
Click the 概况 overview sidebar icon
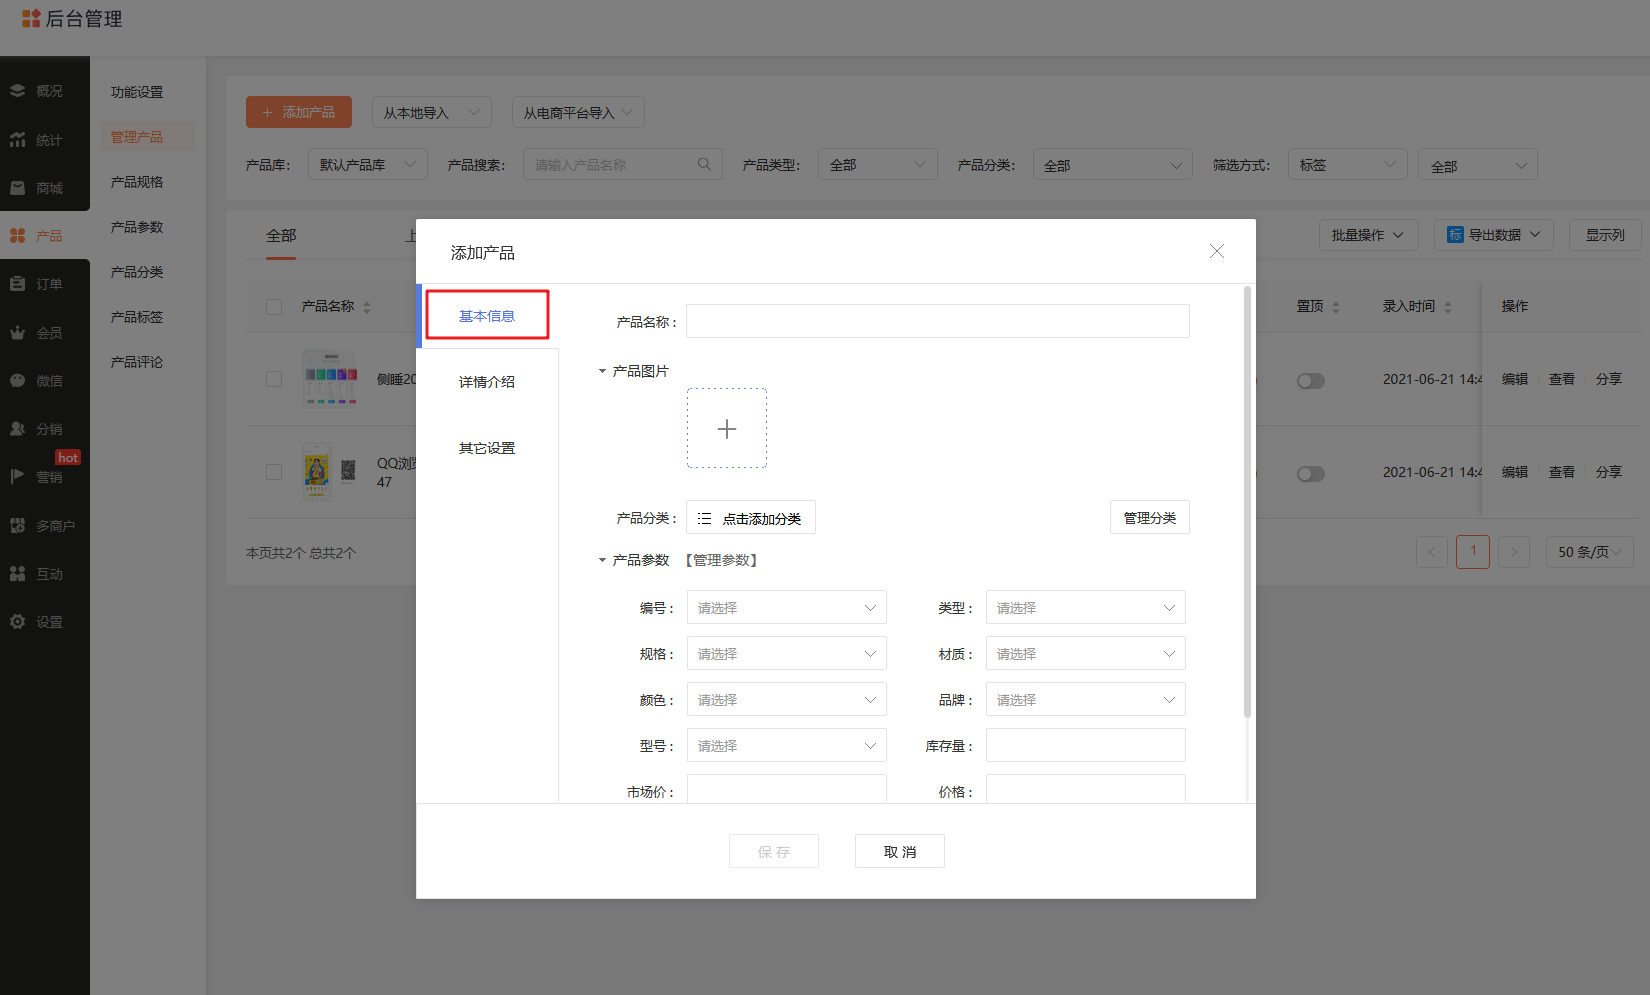click(x=18, y=91)
